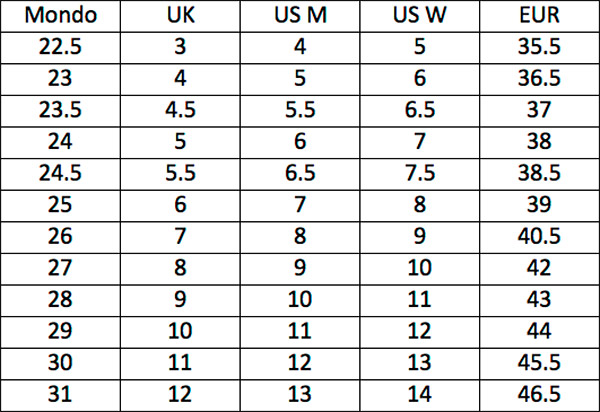This screenshot has width=600, height=412.
Task: Select the EUR 38.5 cell
Action: (x=539, y=174)
